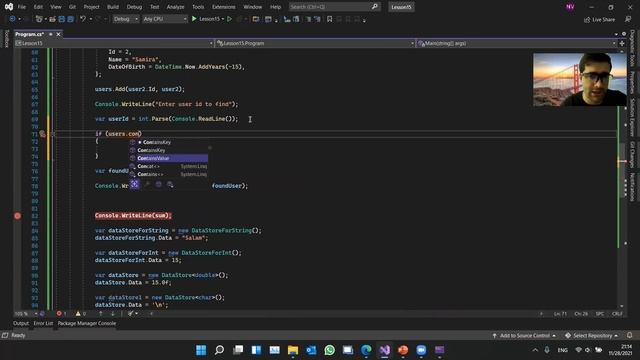This screenshot has width=640, height=360.
Task: Open the Main(string[] args) member dropdown
Action: [x=517, y=43]
